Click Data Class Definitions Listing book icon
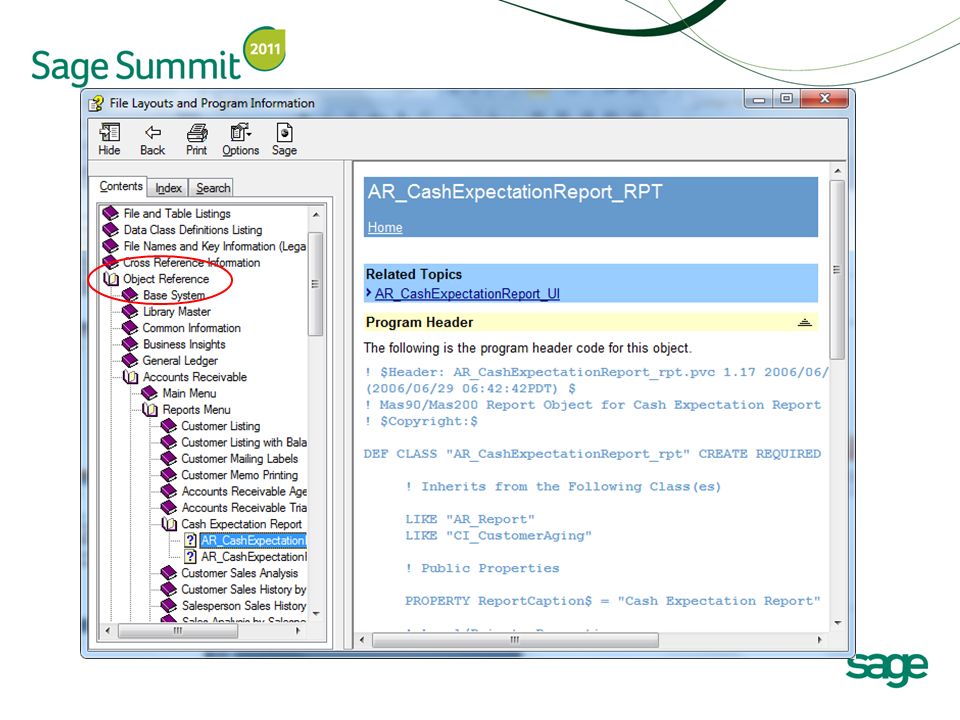The height and width of the screenshot is (720, 960). coord(111,230)
